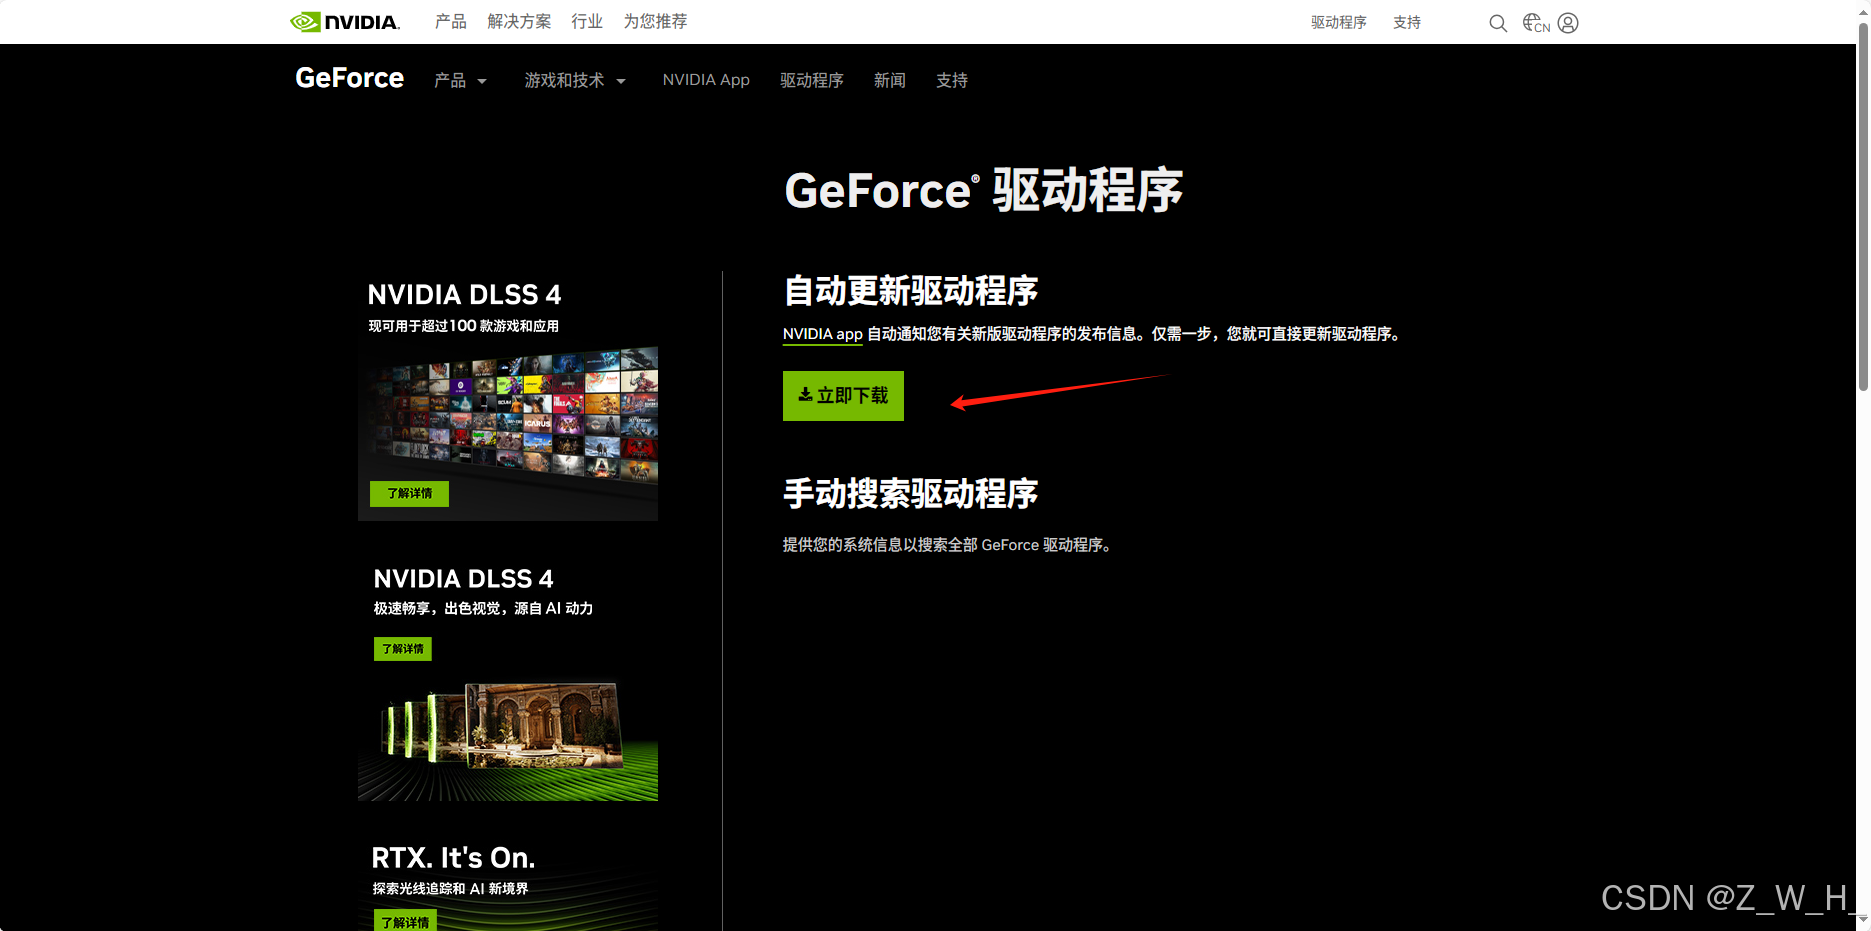Open the 解决方案 menu
Screen dimensions: 1871x931
(519, 22)
